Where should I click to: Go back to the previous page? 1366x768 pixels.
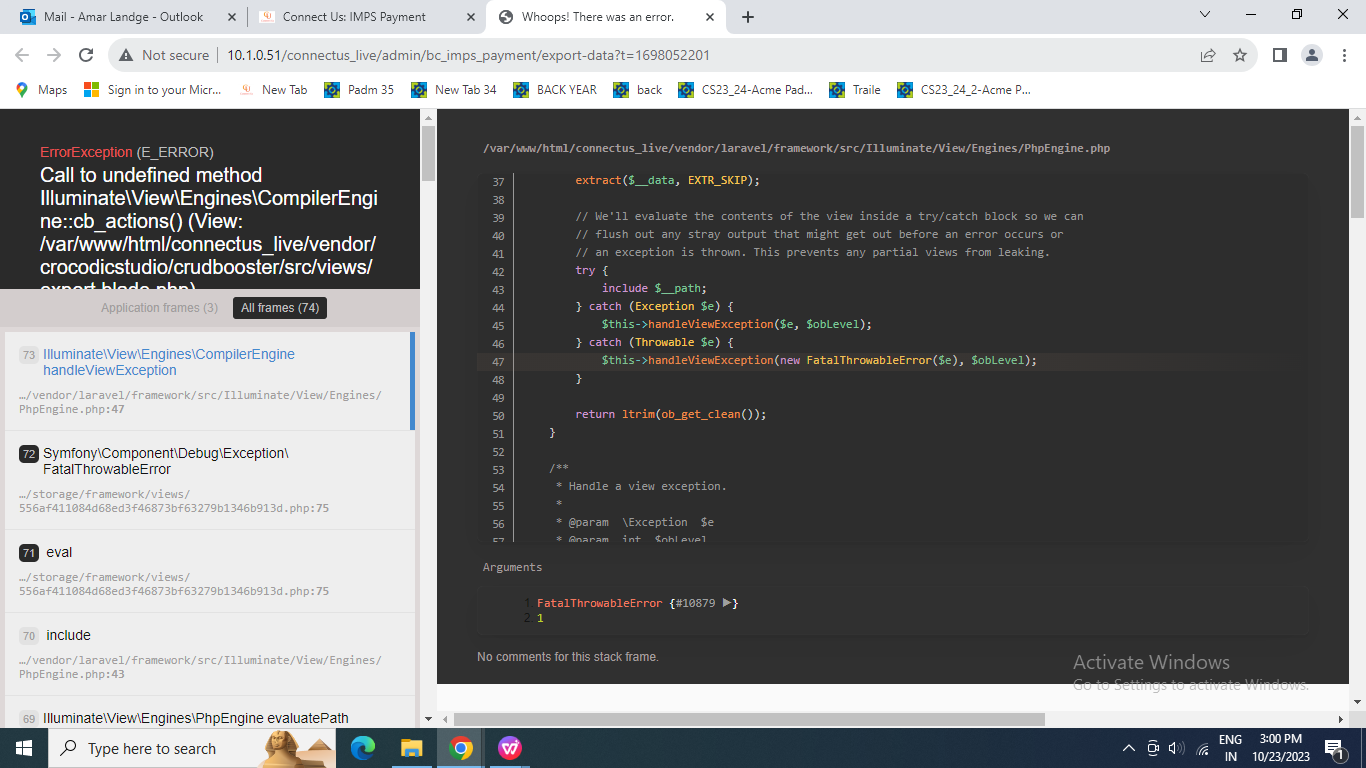pos(22,55)
